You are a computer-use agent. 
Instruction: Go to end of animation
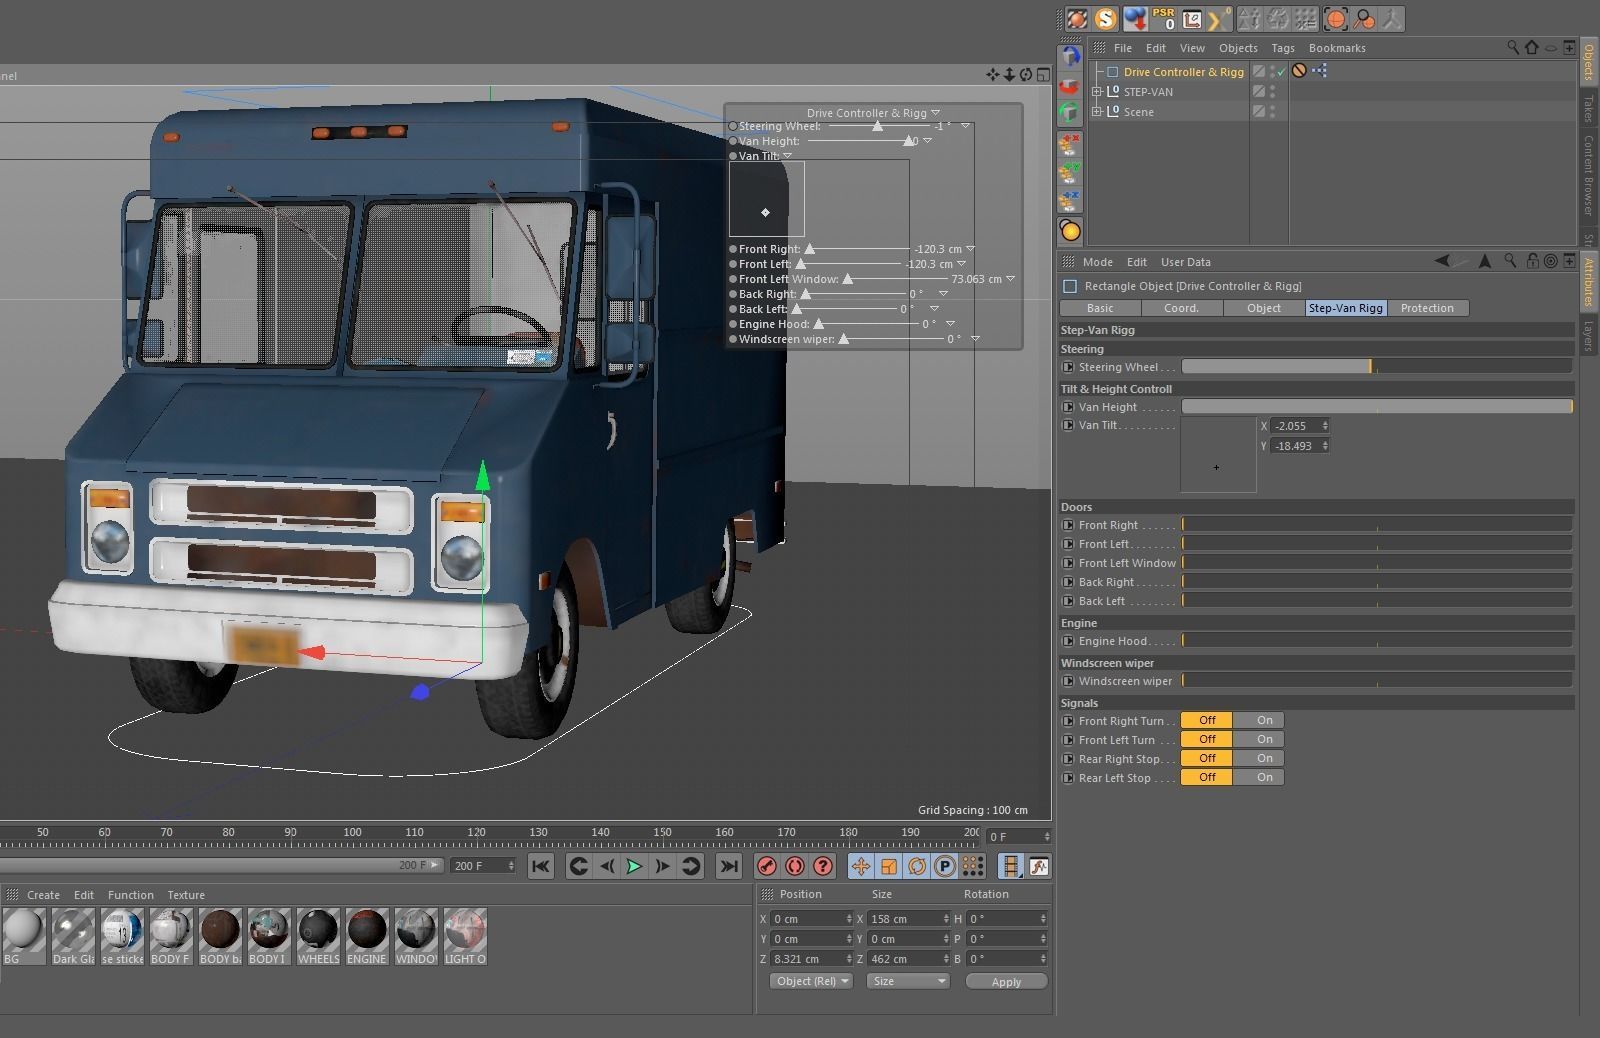point(729,866)
